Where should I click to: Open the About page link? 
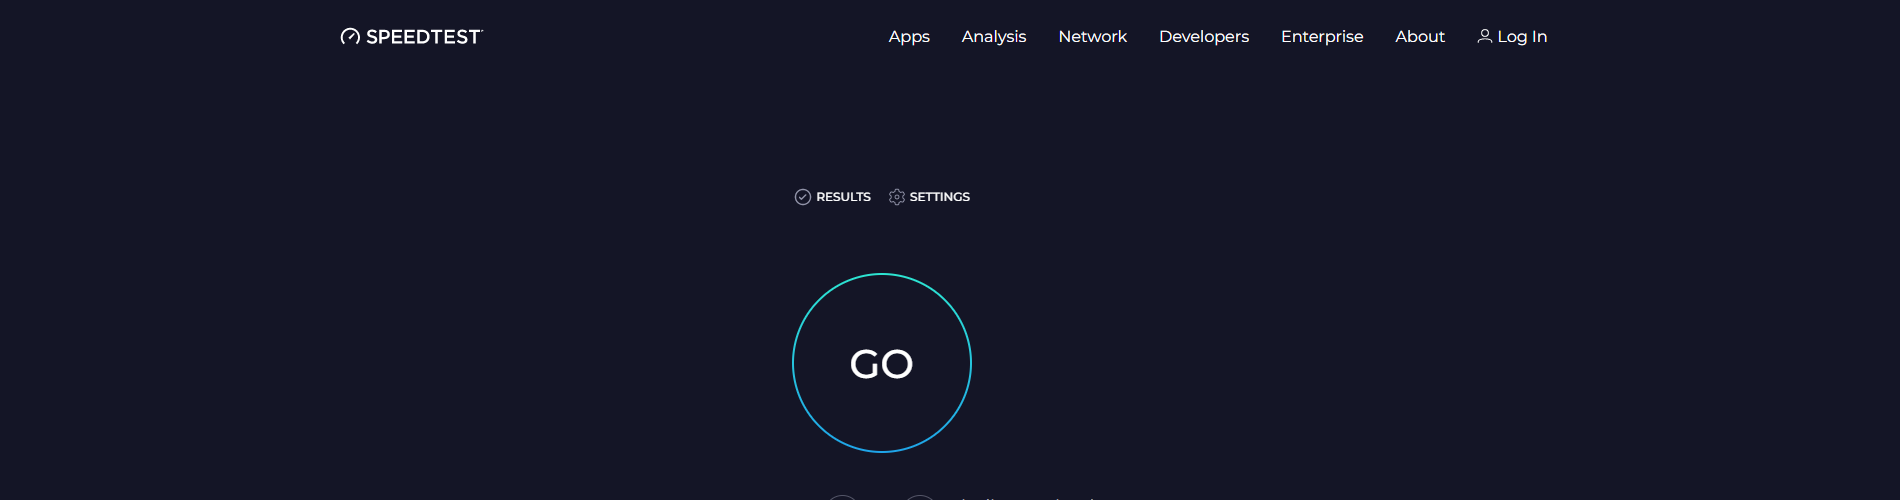pos(1420,36)
